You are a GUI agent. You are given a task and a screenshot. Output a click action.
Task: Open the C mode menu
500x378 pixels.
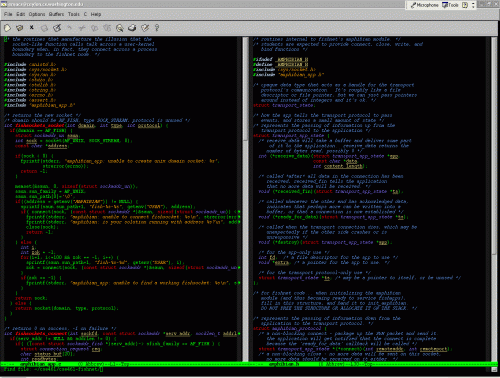click(x=85, y=14)
